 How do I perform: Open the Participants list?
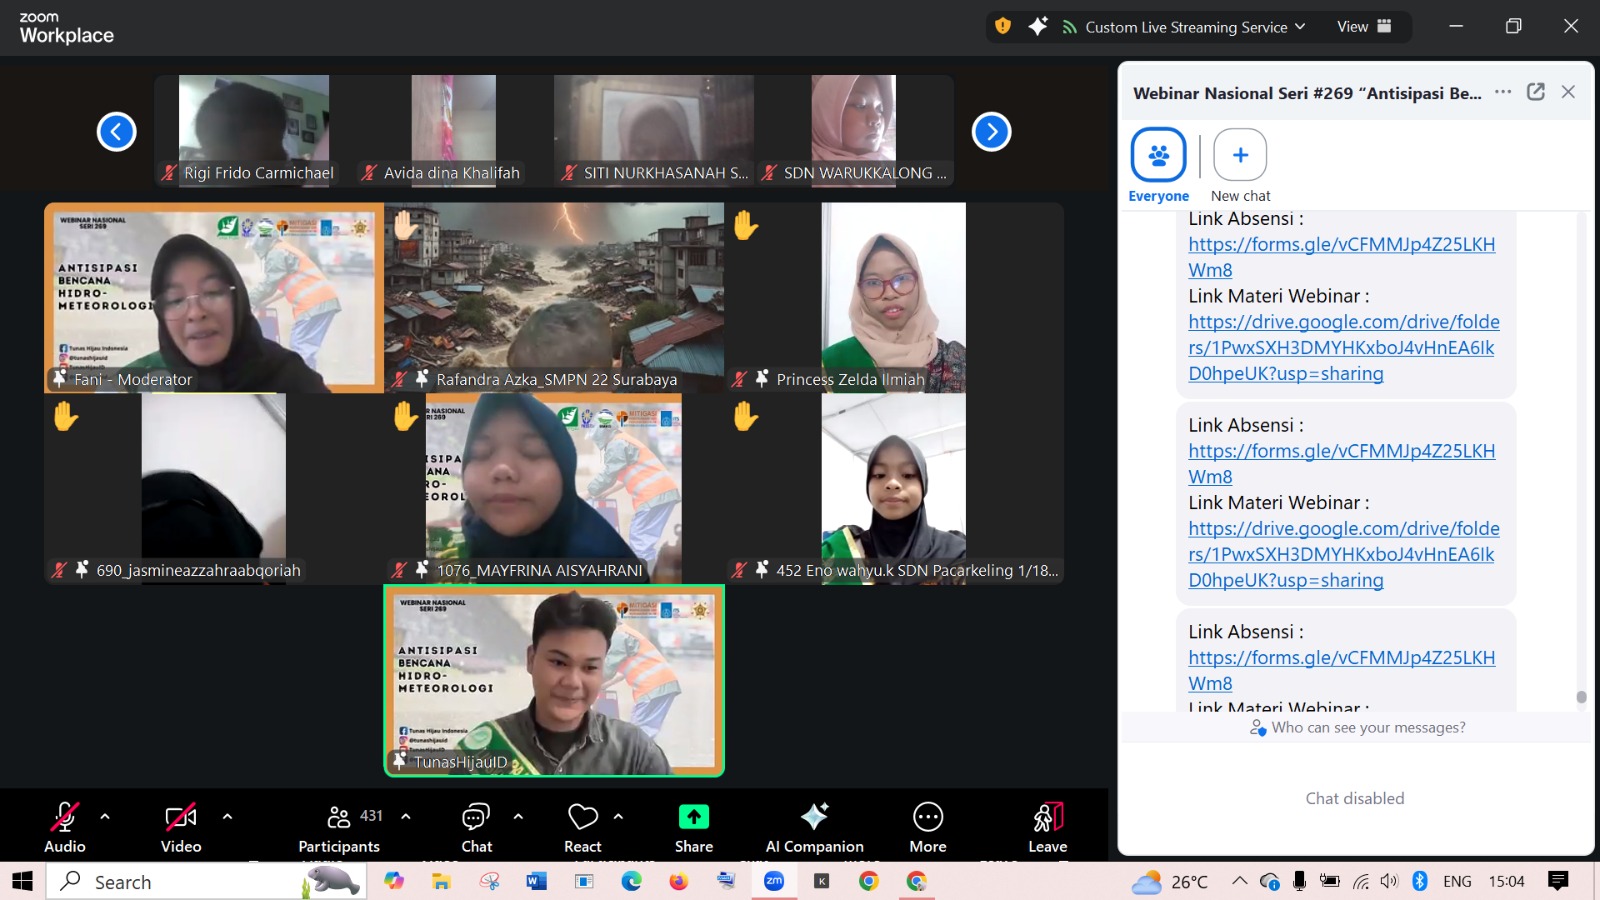tap(340, 828)
